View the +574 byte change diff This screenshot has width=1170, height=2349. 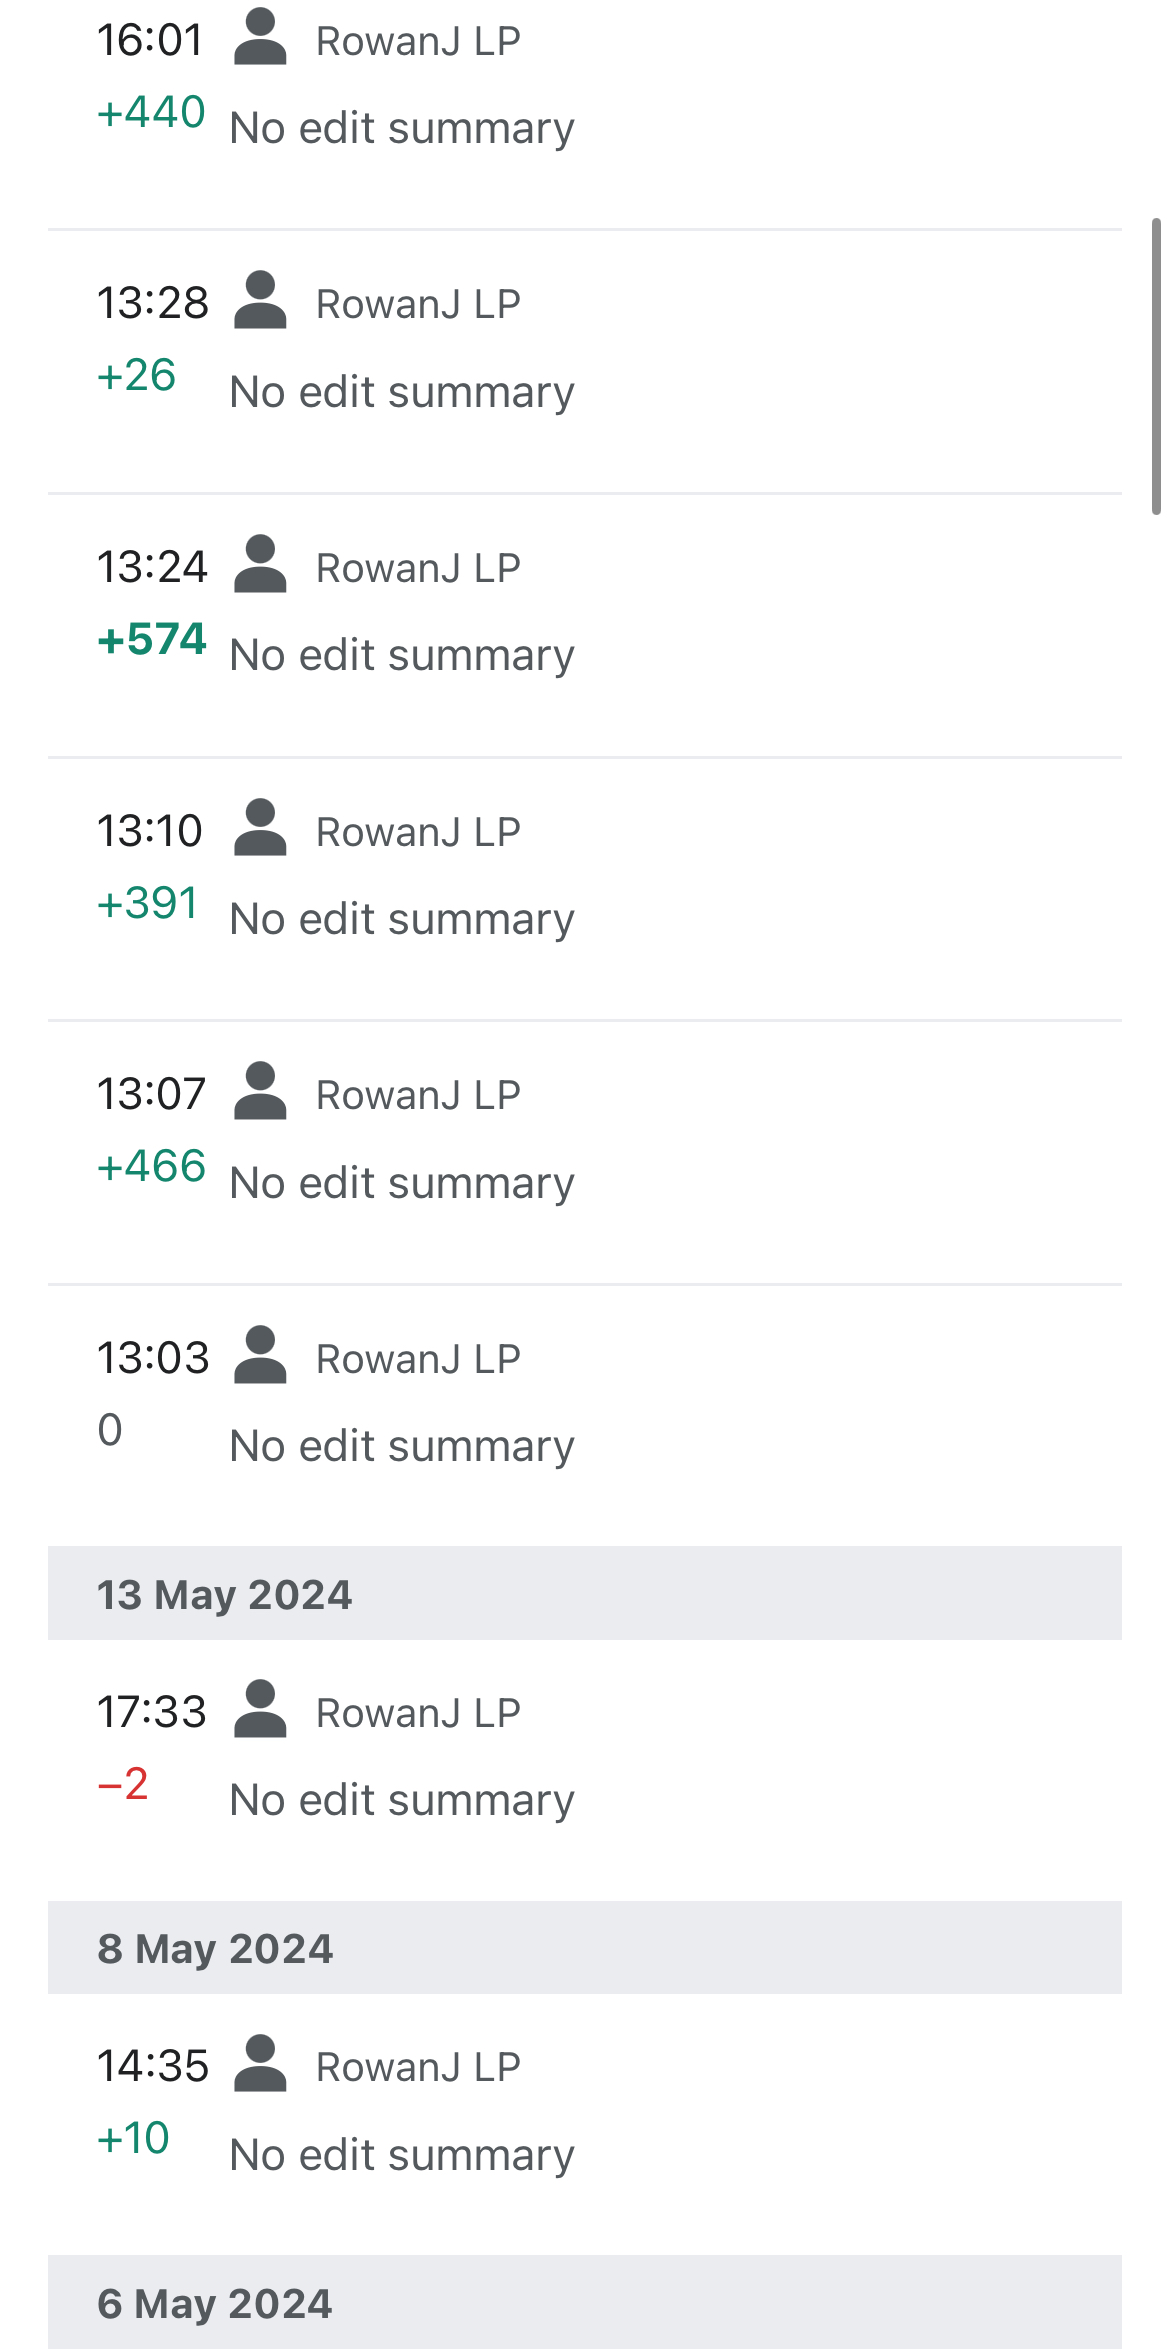(x=152, y=639)
